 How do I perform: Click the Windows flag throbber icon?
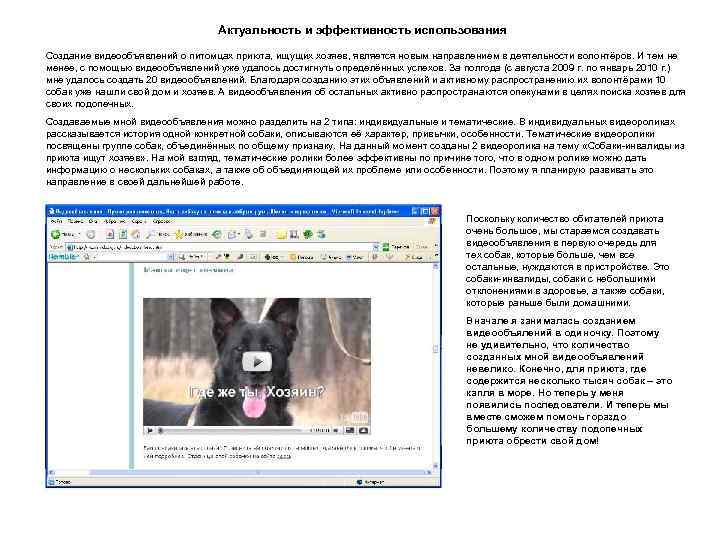click(432, 221)
